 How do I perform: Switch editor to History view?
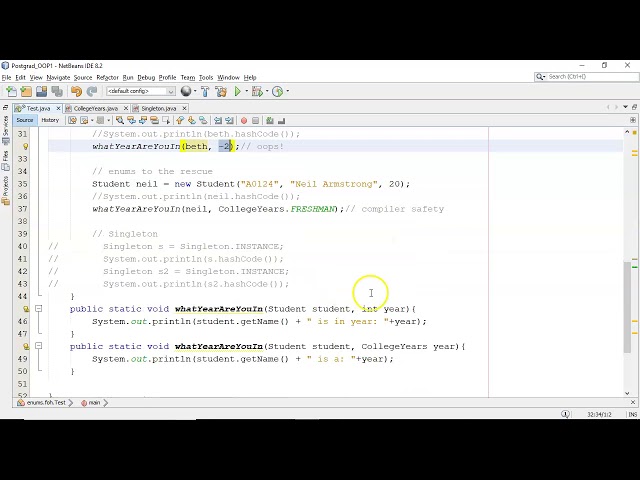coord(50,120)
